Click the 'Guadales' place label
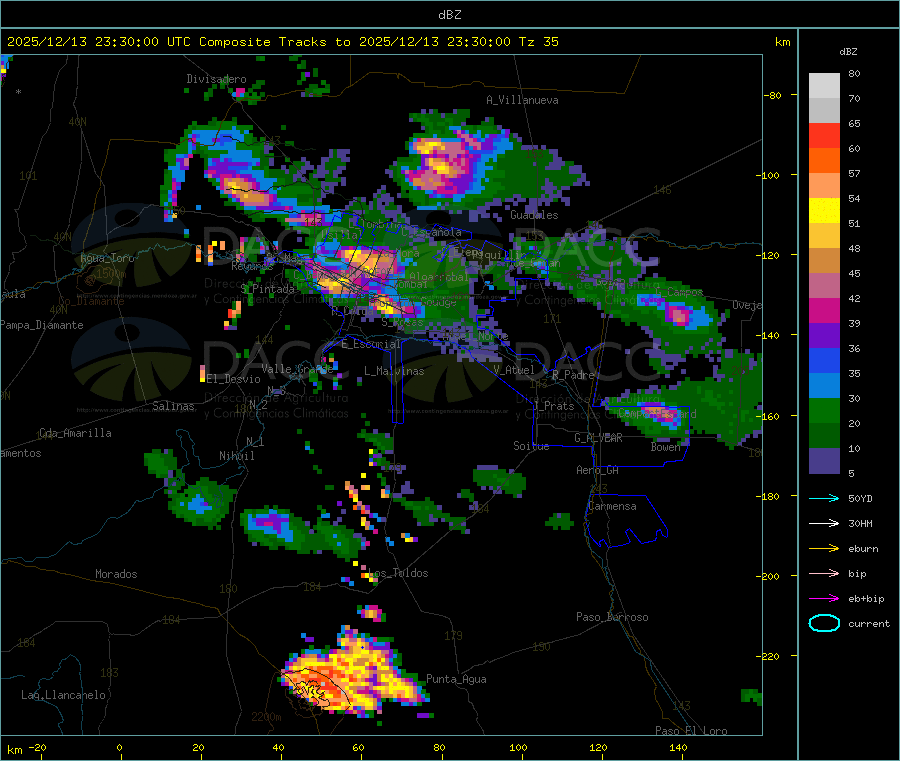The image size is (900, 761). [534, 215]
